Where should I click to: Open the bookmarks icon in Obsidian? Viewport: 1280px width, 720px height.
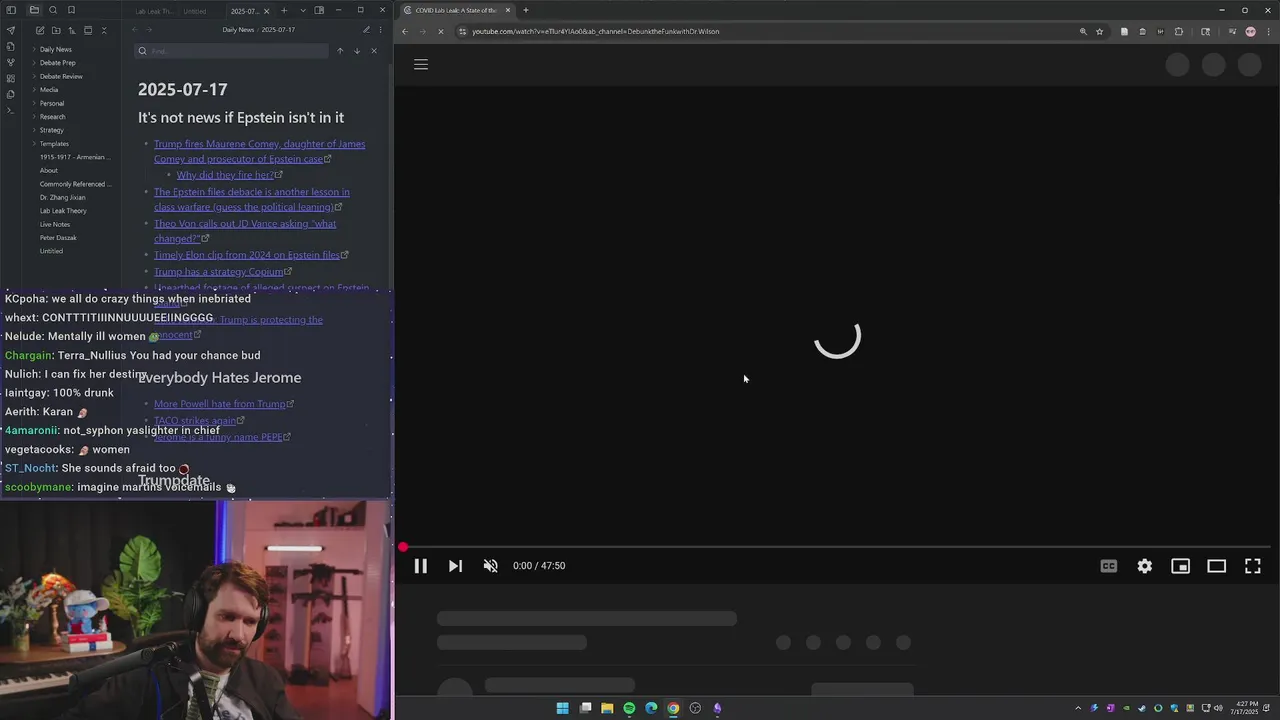pos(71,10)
